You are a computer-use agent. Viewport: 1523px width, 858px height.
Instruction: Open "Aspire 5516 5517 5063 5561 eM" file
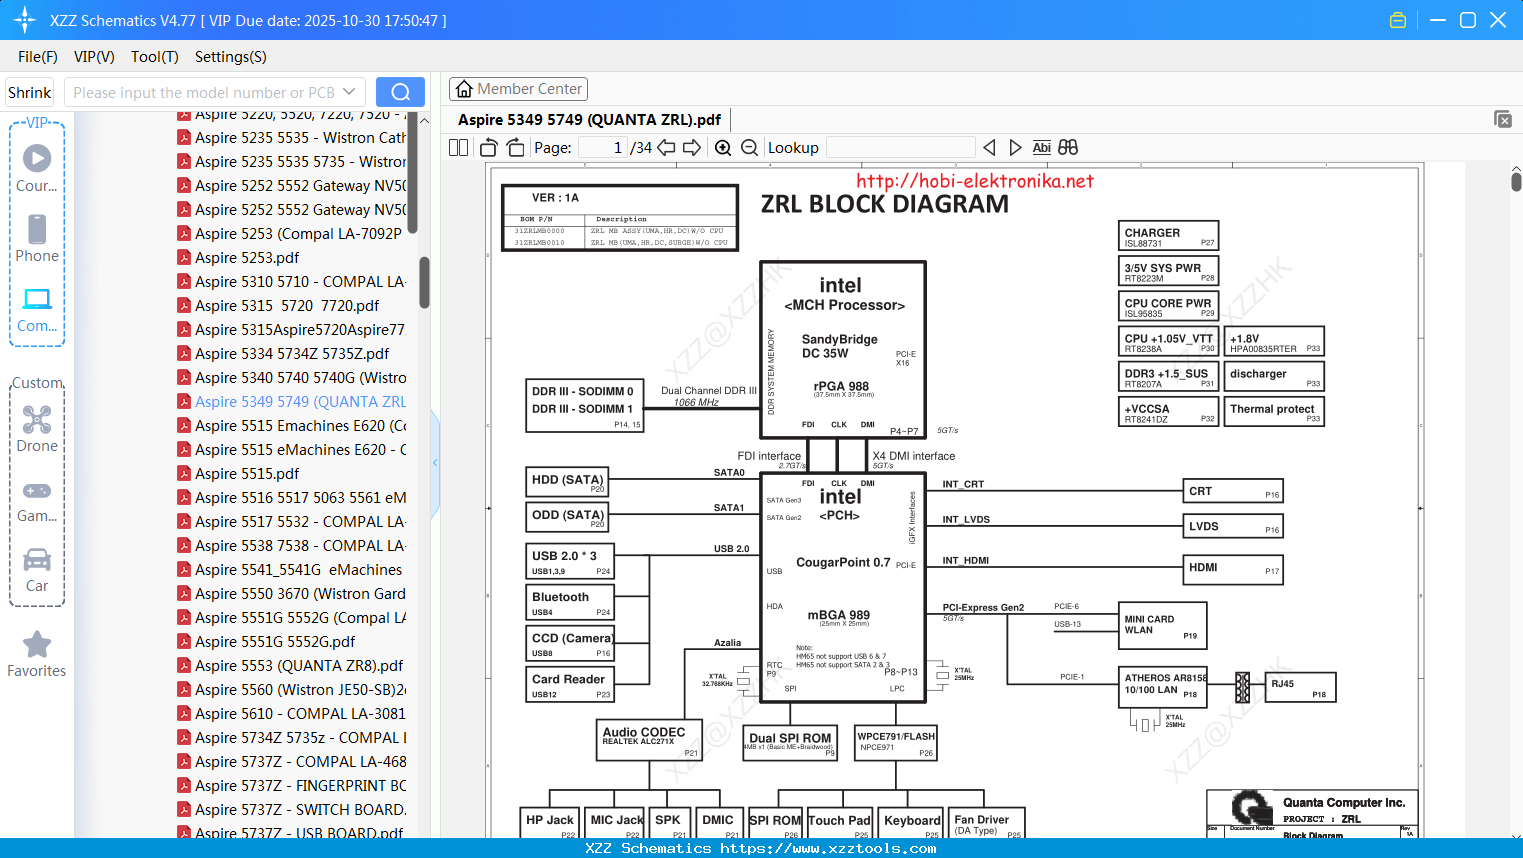click(x=292, y=498)
